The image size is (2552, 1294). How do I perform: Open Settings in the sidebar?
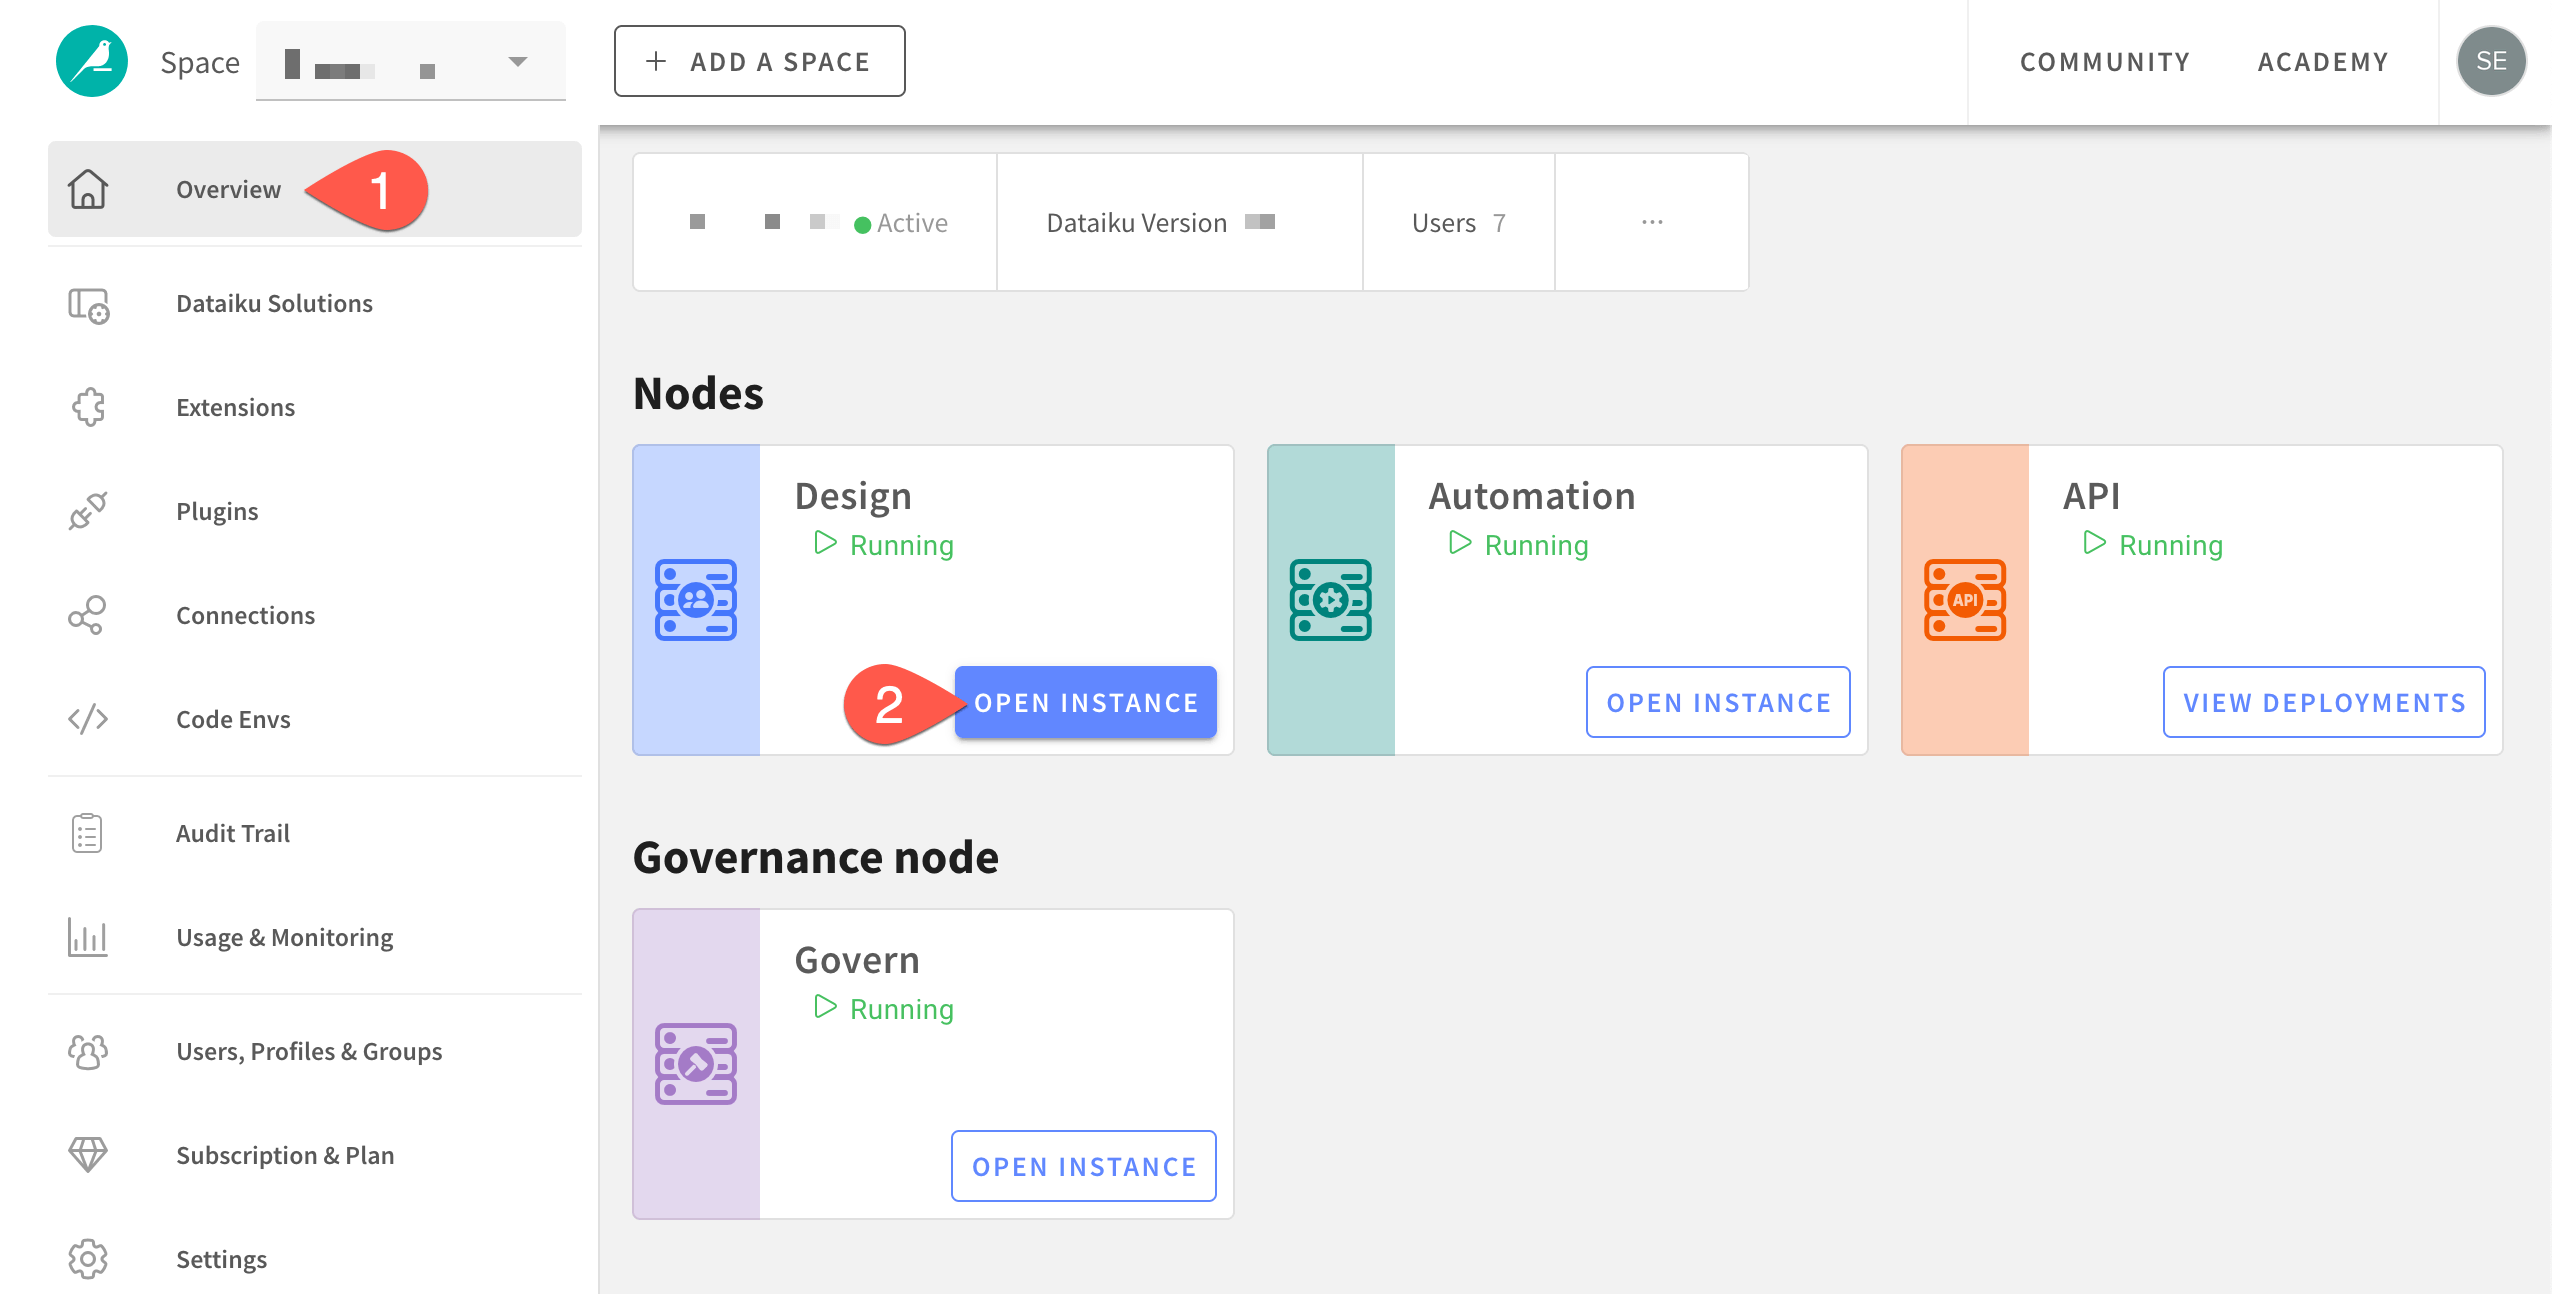(221, 1259)
